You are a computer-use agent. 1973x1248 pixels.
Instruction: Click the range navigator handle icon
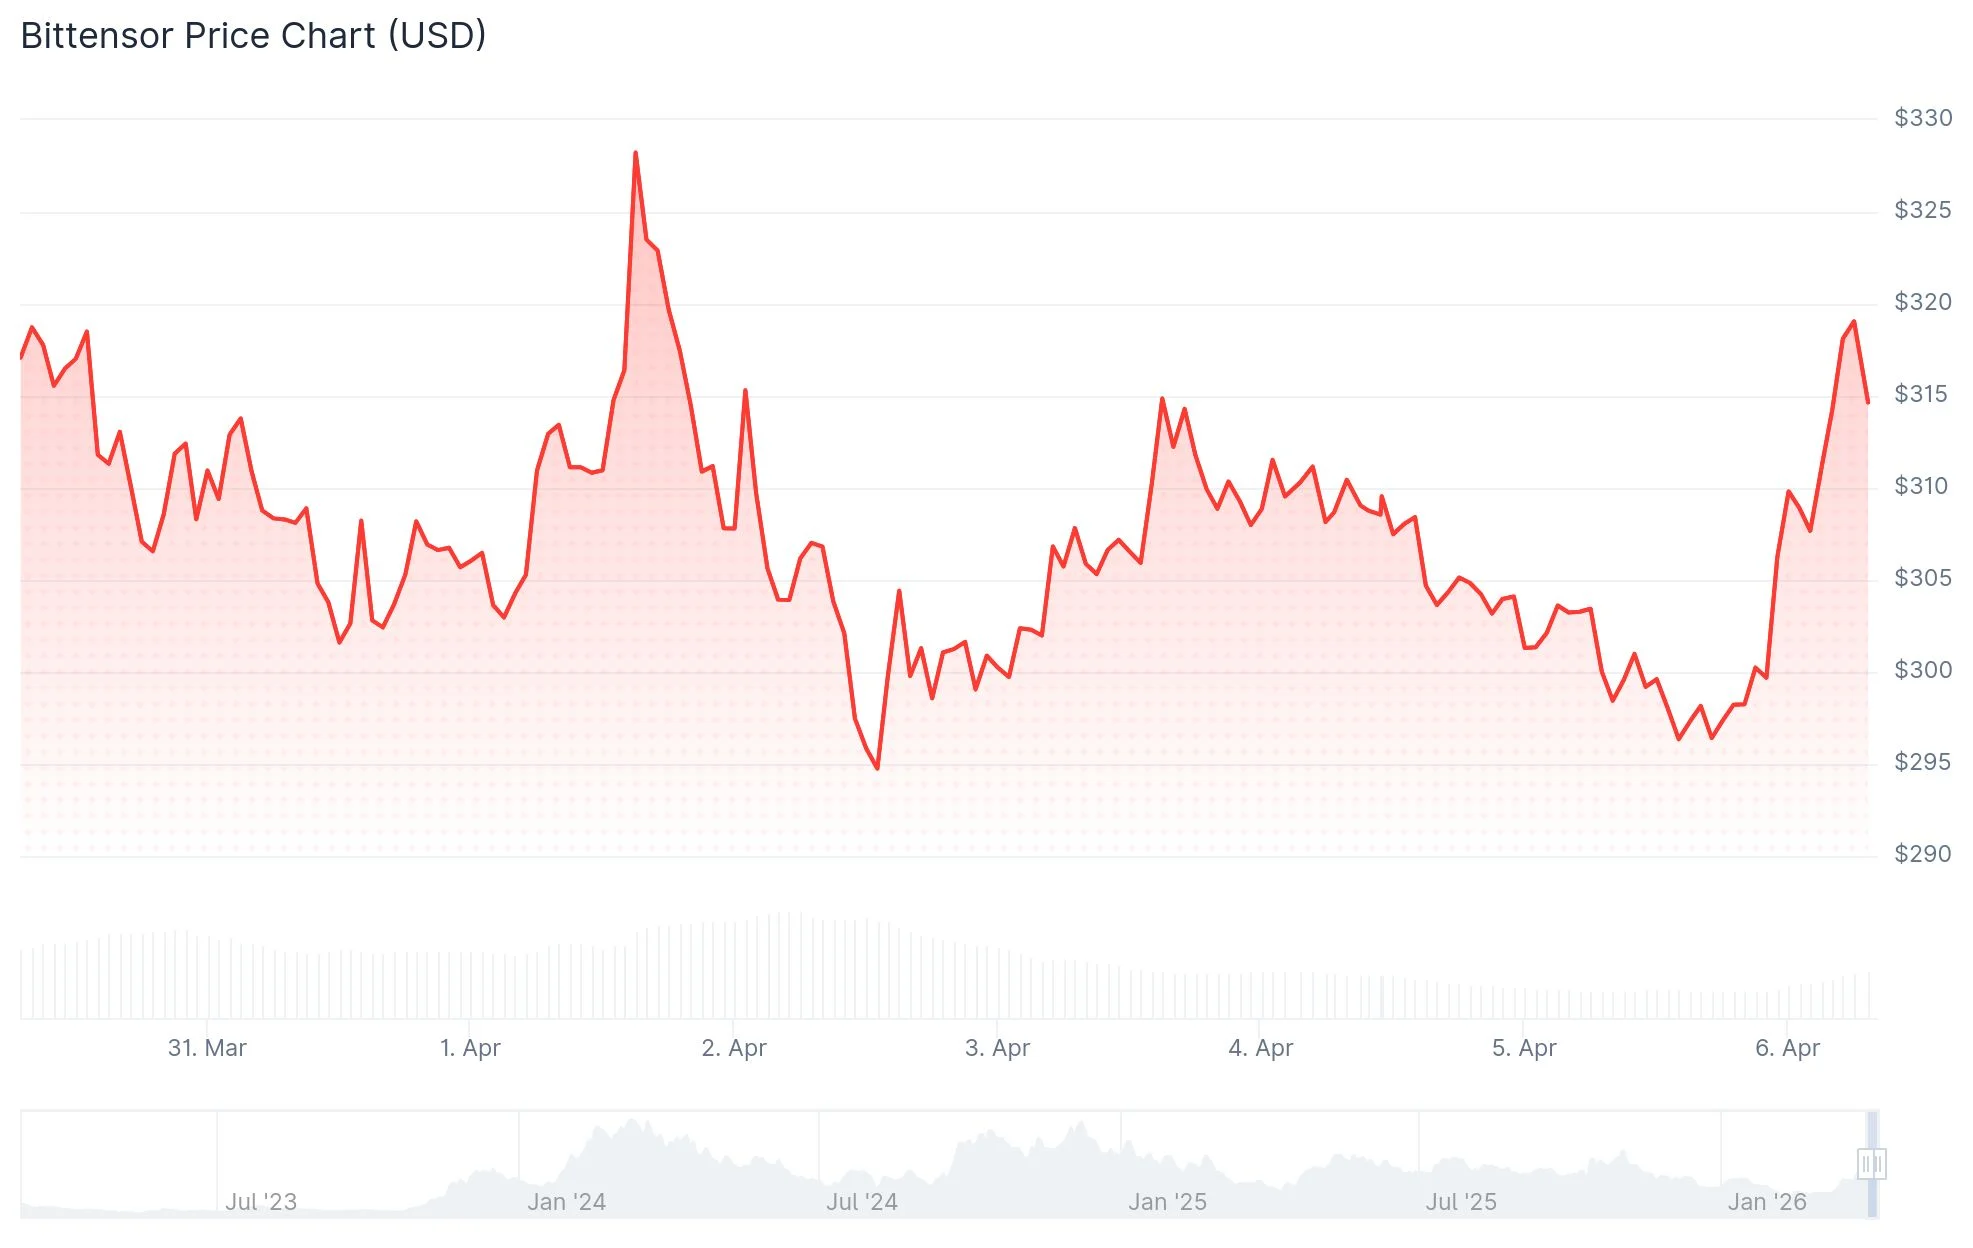1871,1164
